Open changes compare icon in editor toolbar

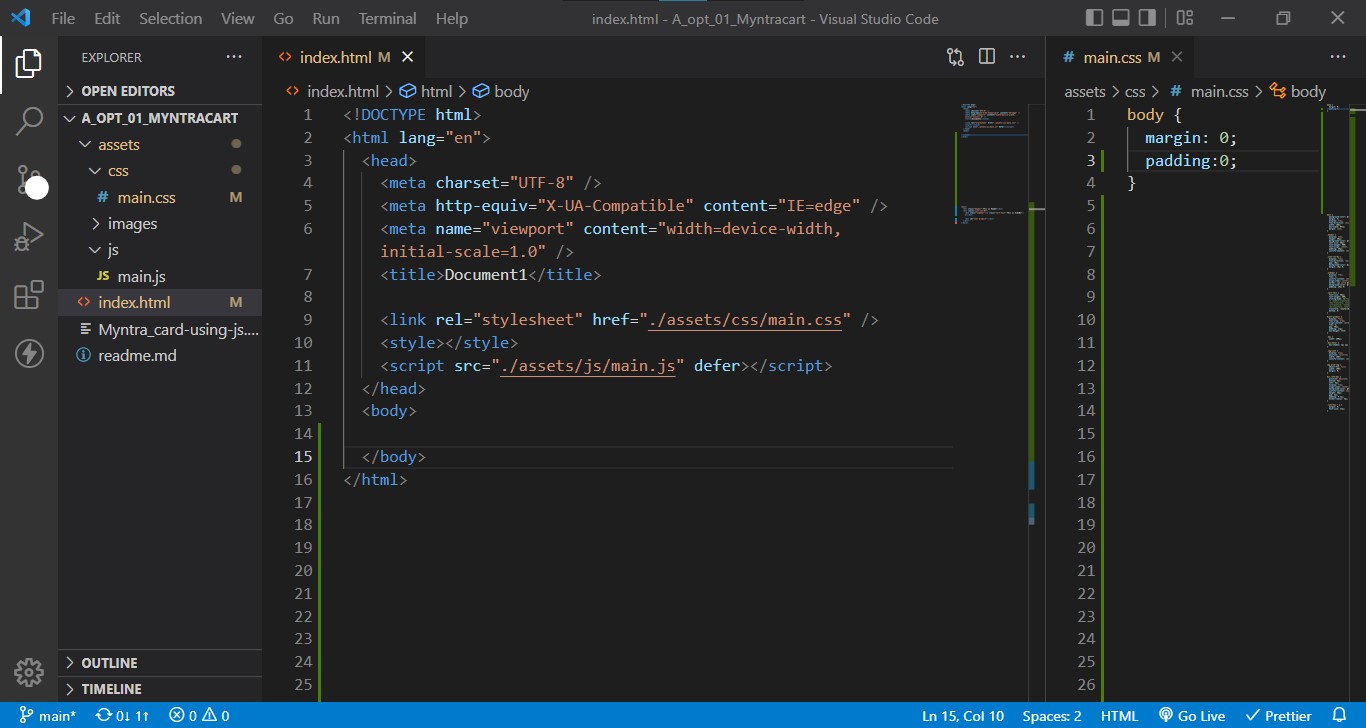coord(955,57)
